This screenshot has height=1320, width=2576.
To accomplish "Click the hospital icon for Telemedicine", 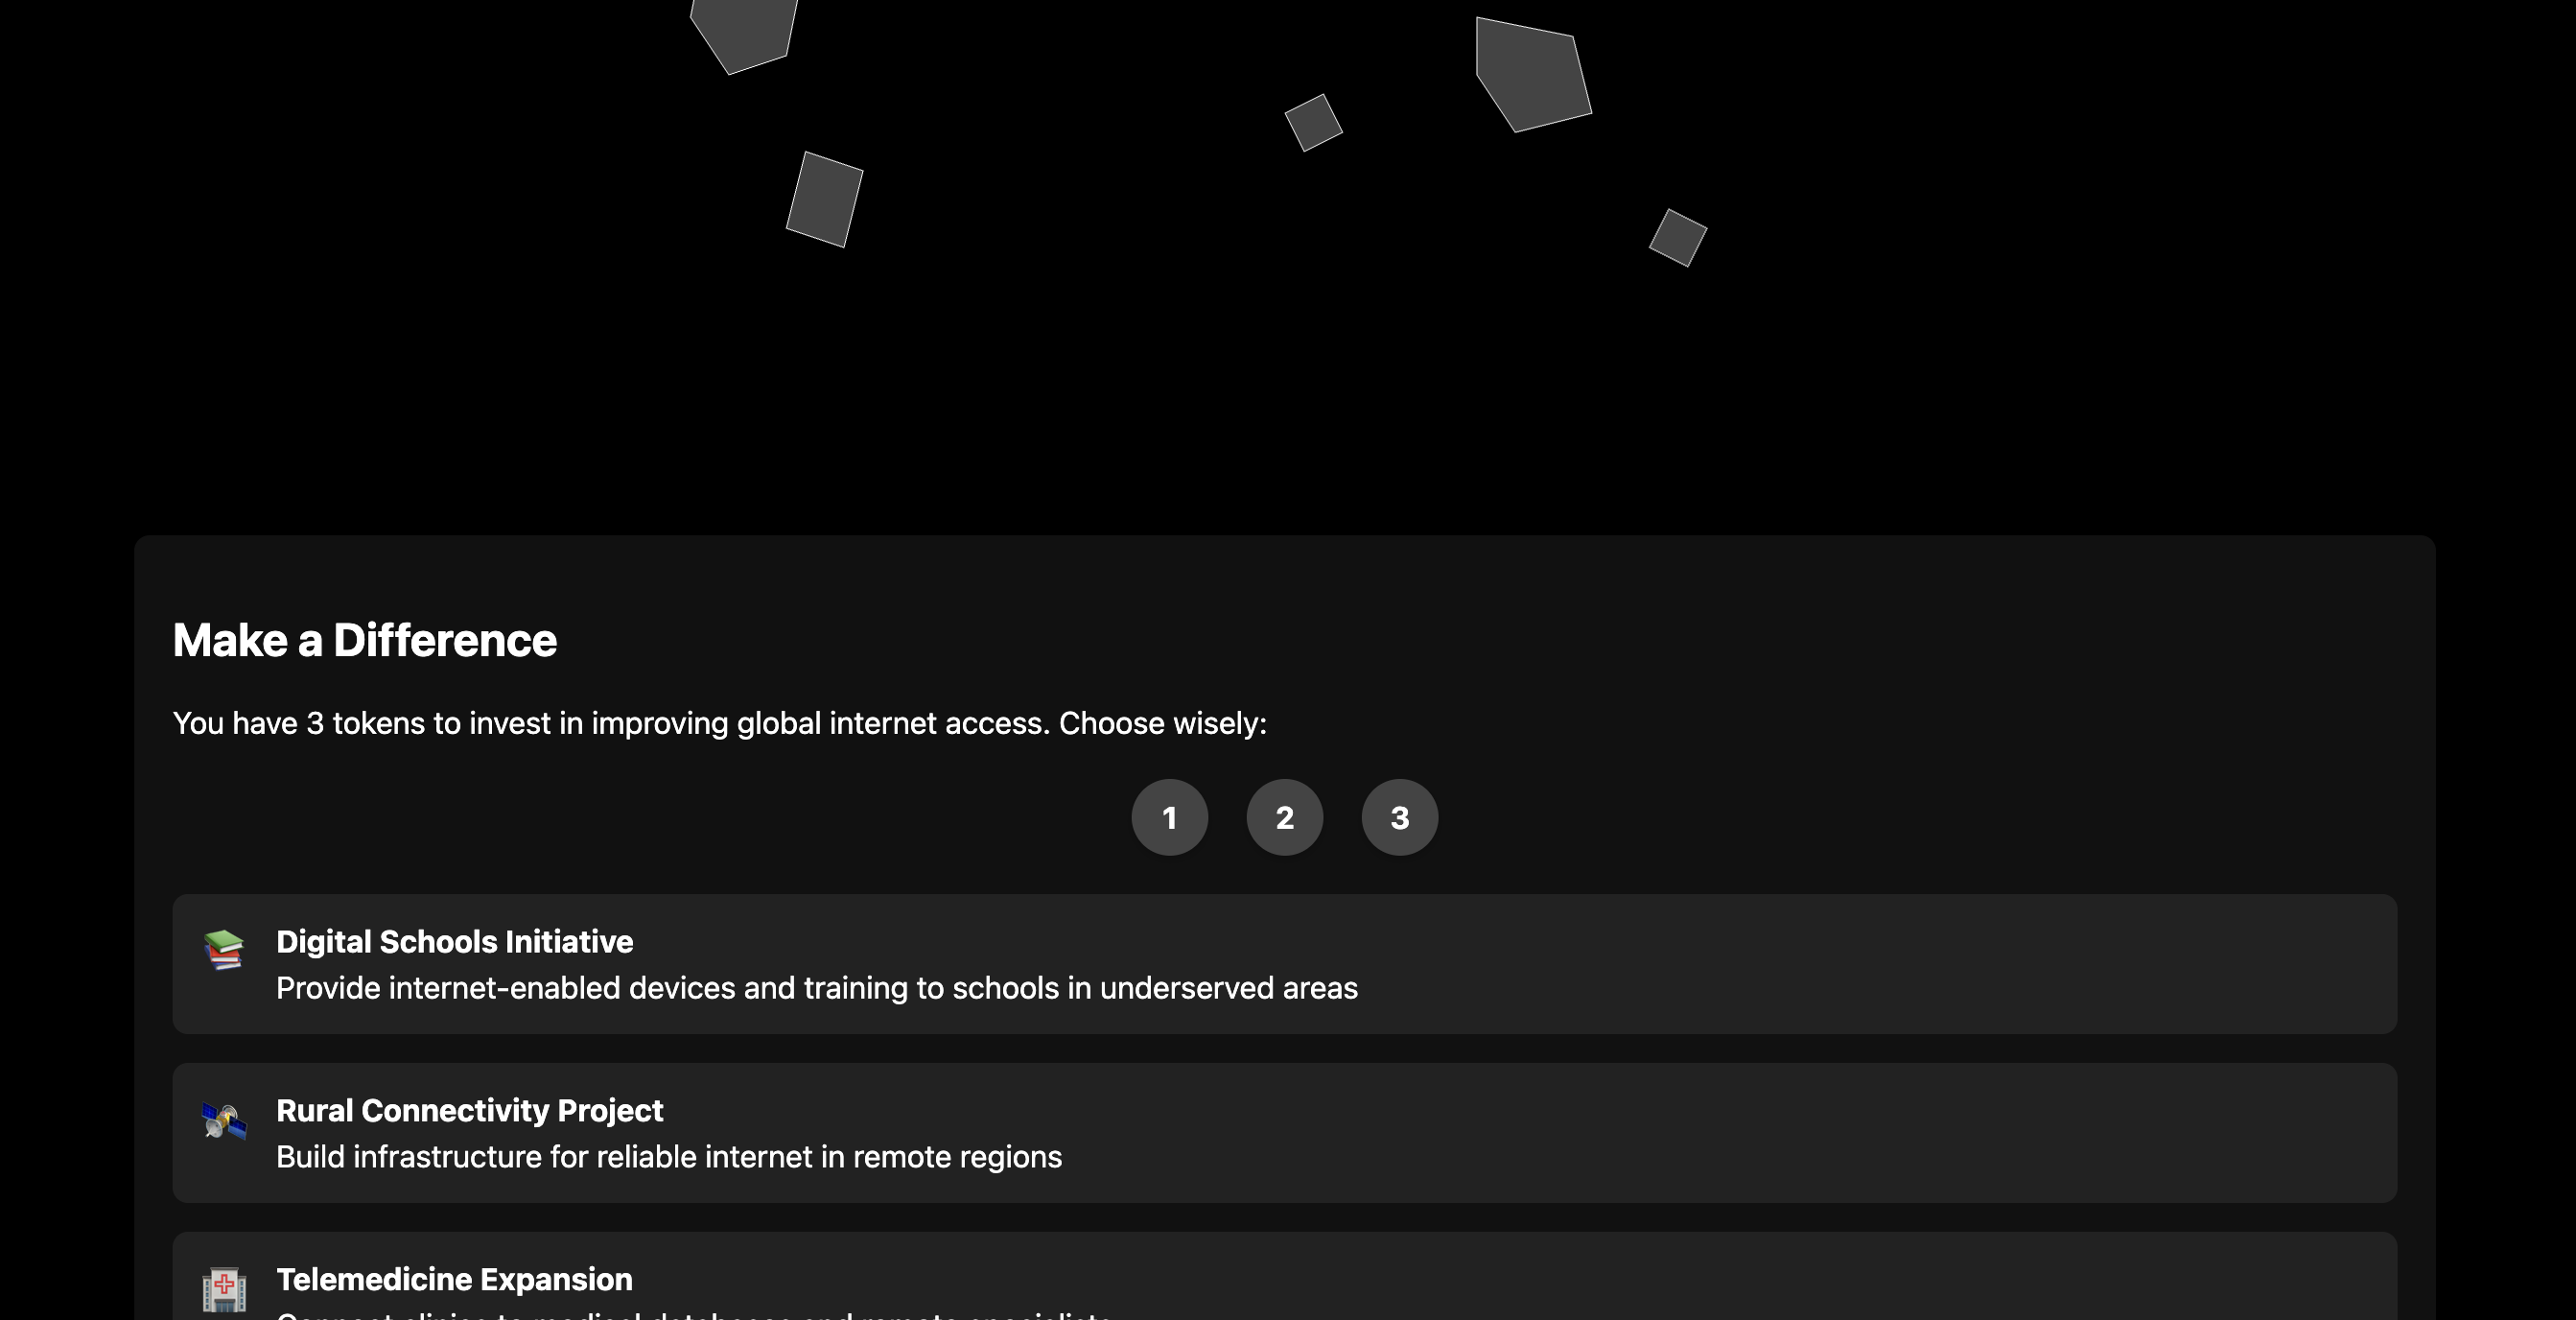I will 224,1289.
